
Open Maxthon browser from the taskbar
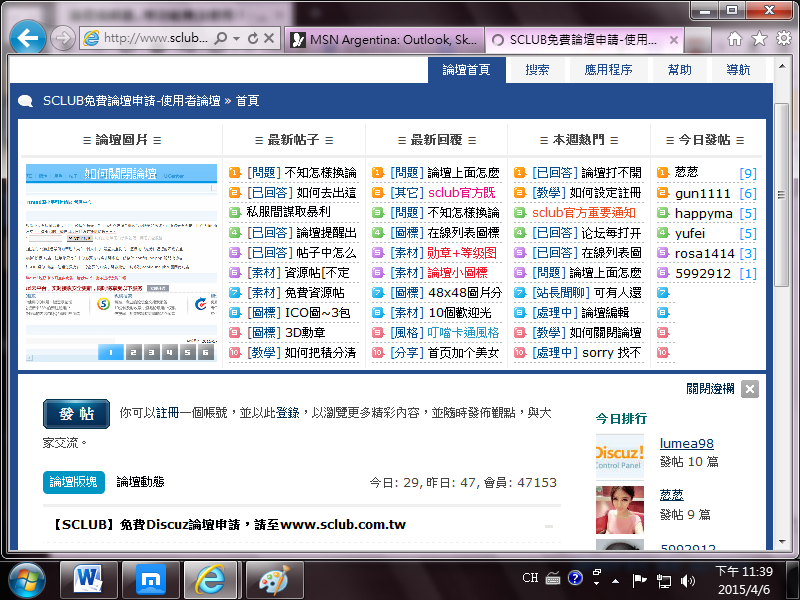click(151, 580)
